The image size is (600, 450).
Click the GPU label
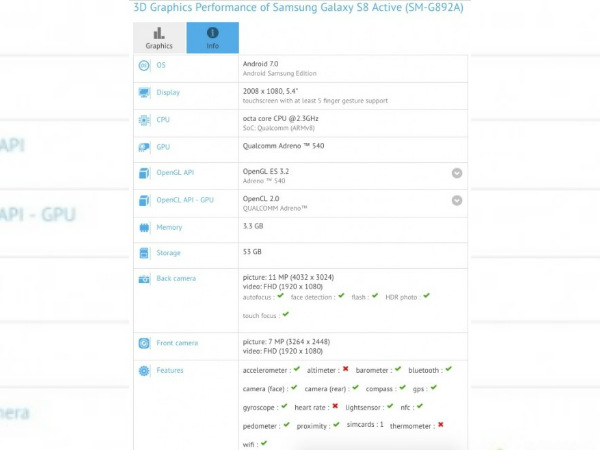pos(163,147)
